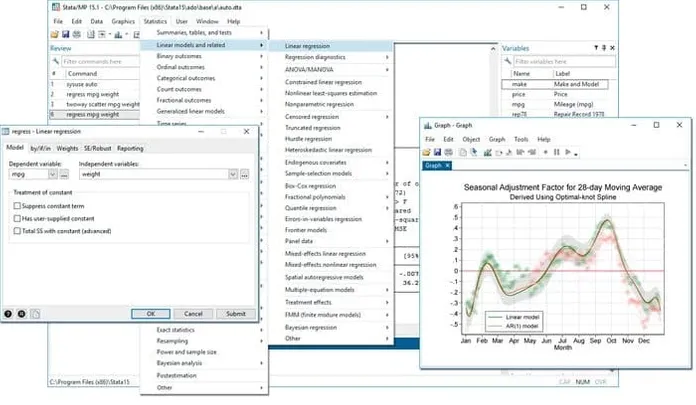
Task: Pause recording icon in Graph toolbar
Action: (557, 152)
